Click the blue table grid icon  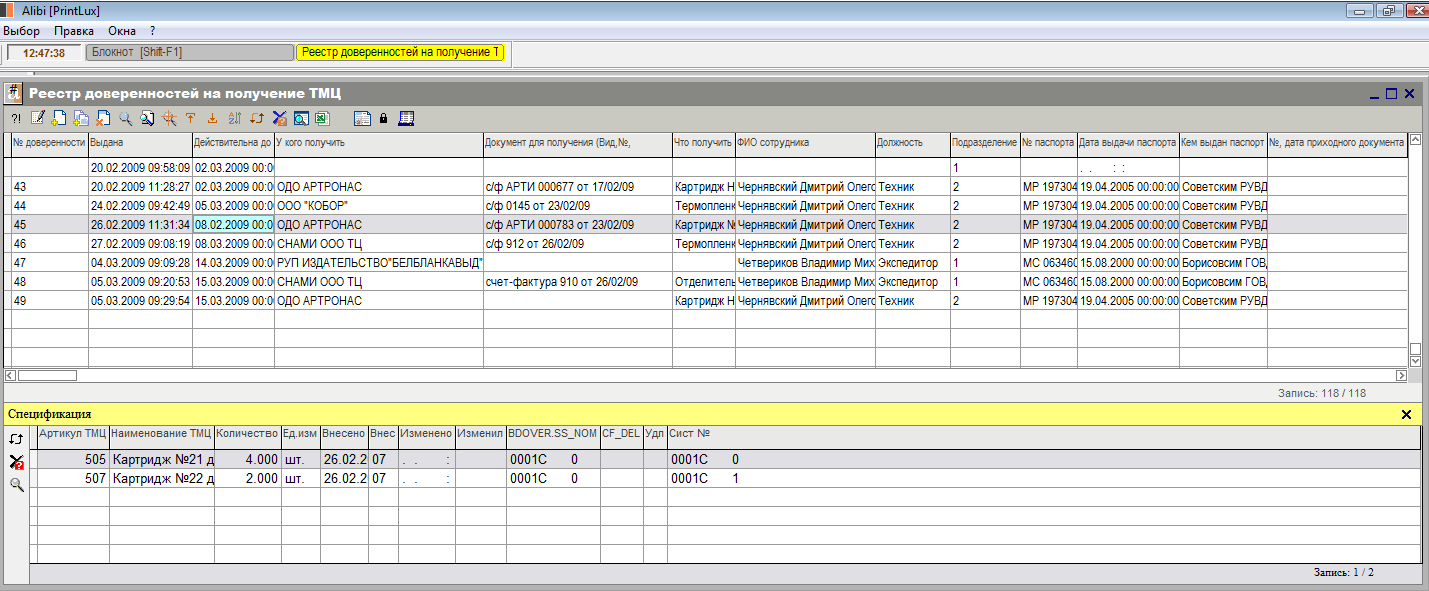(406, 119)
